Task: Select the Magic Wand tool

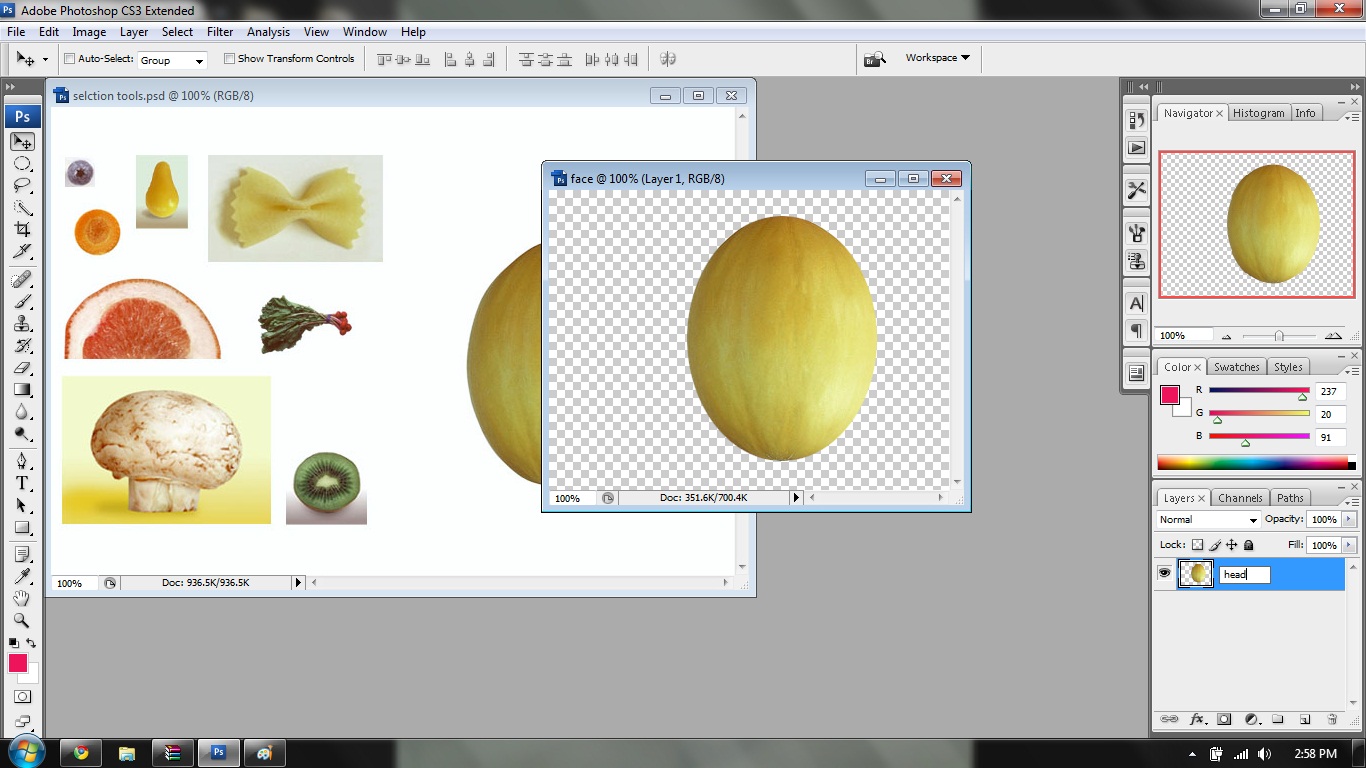Action: [x=22, y=208]
